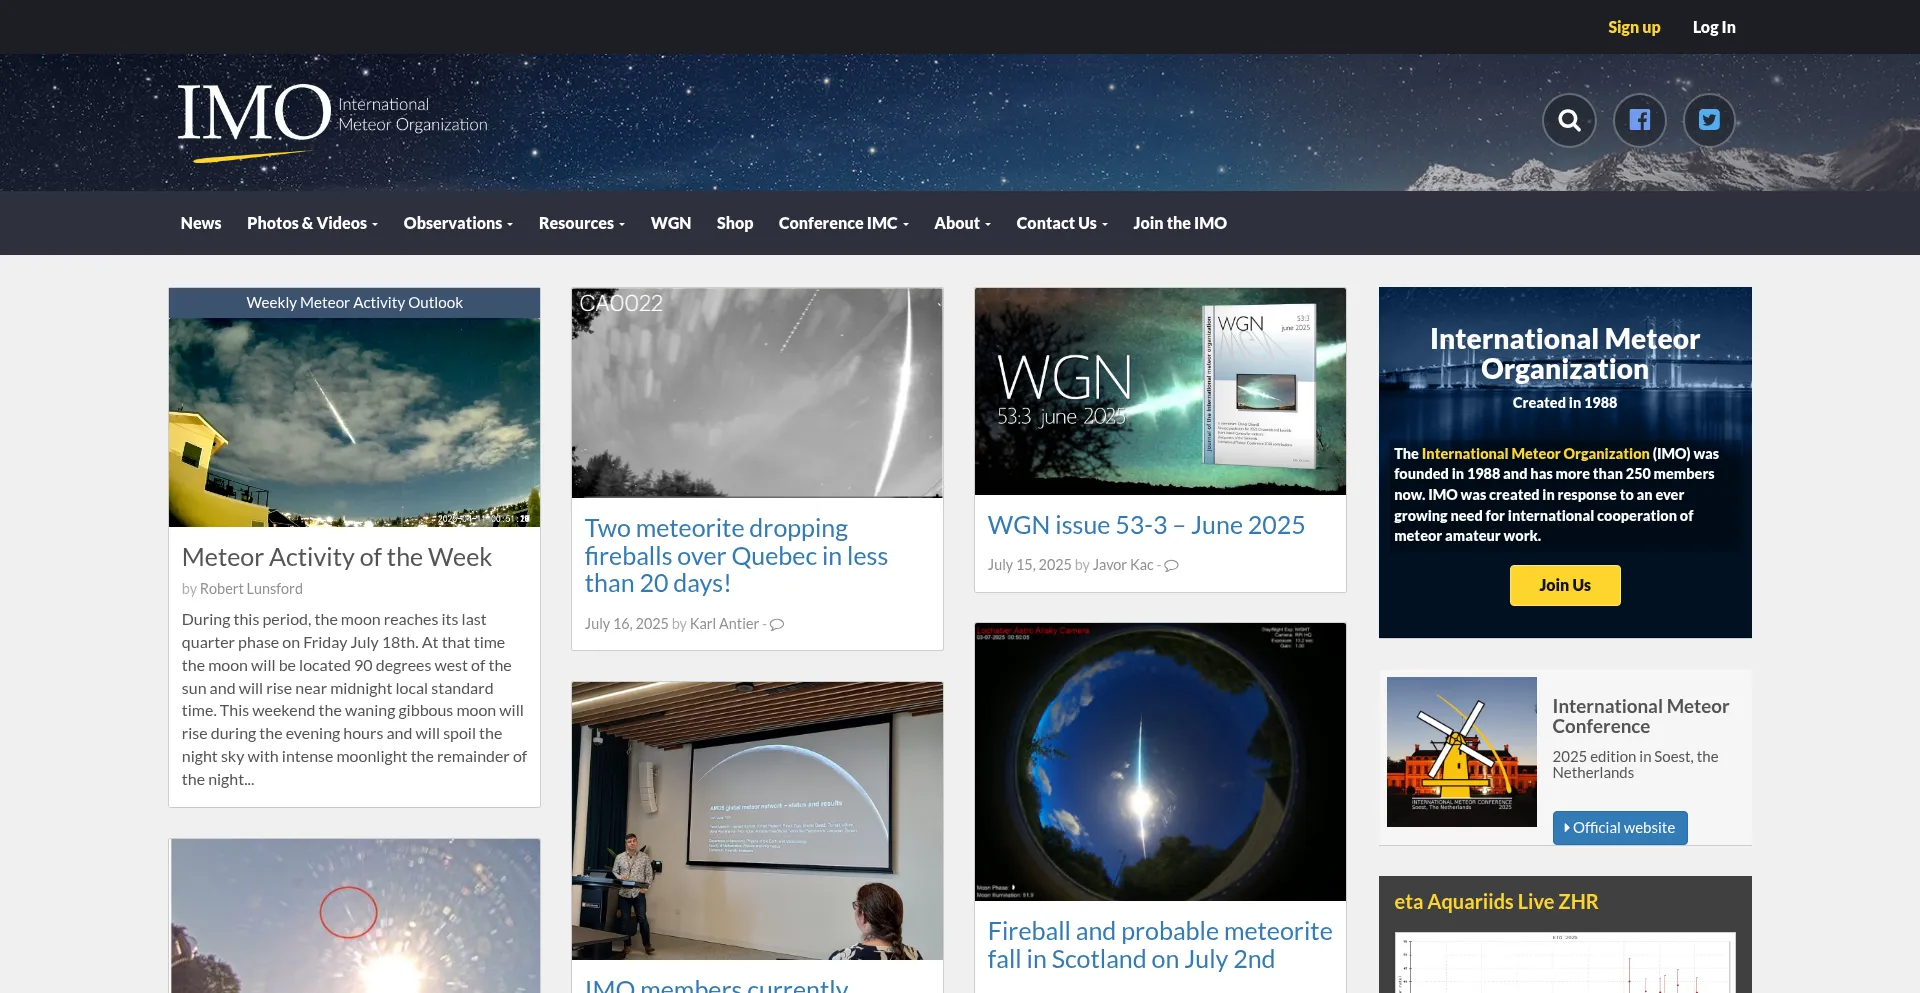1920x993 pixels.
Task: Click the International Meteor Conference windmill logo
Action: 1461,752
